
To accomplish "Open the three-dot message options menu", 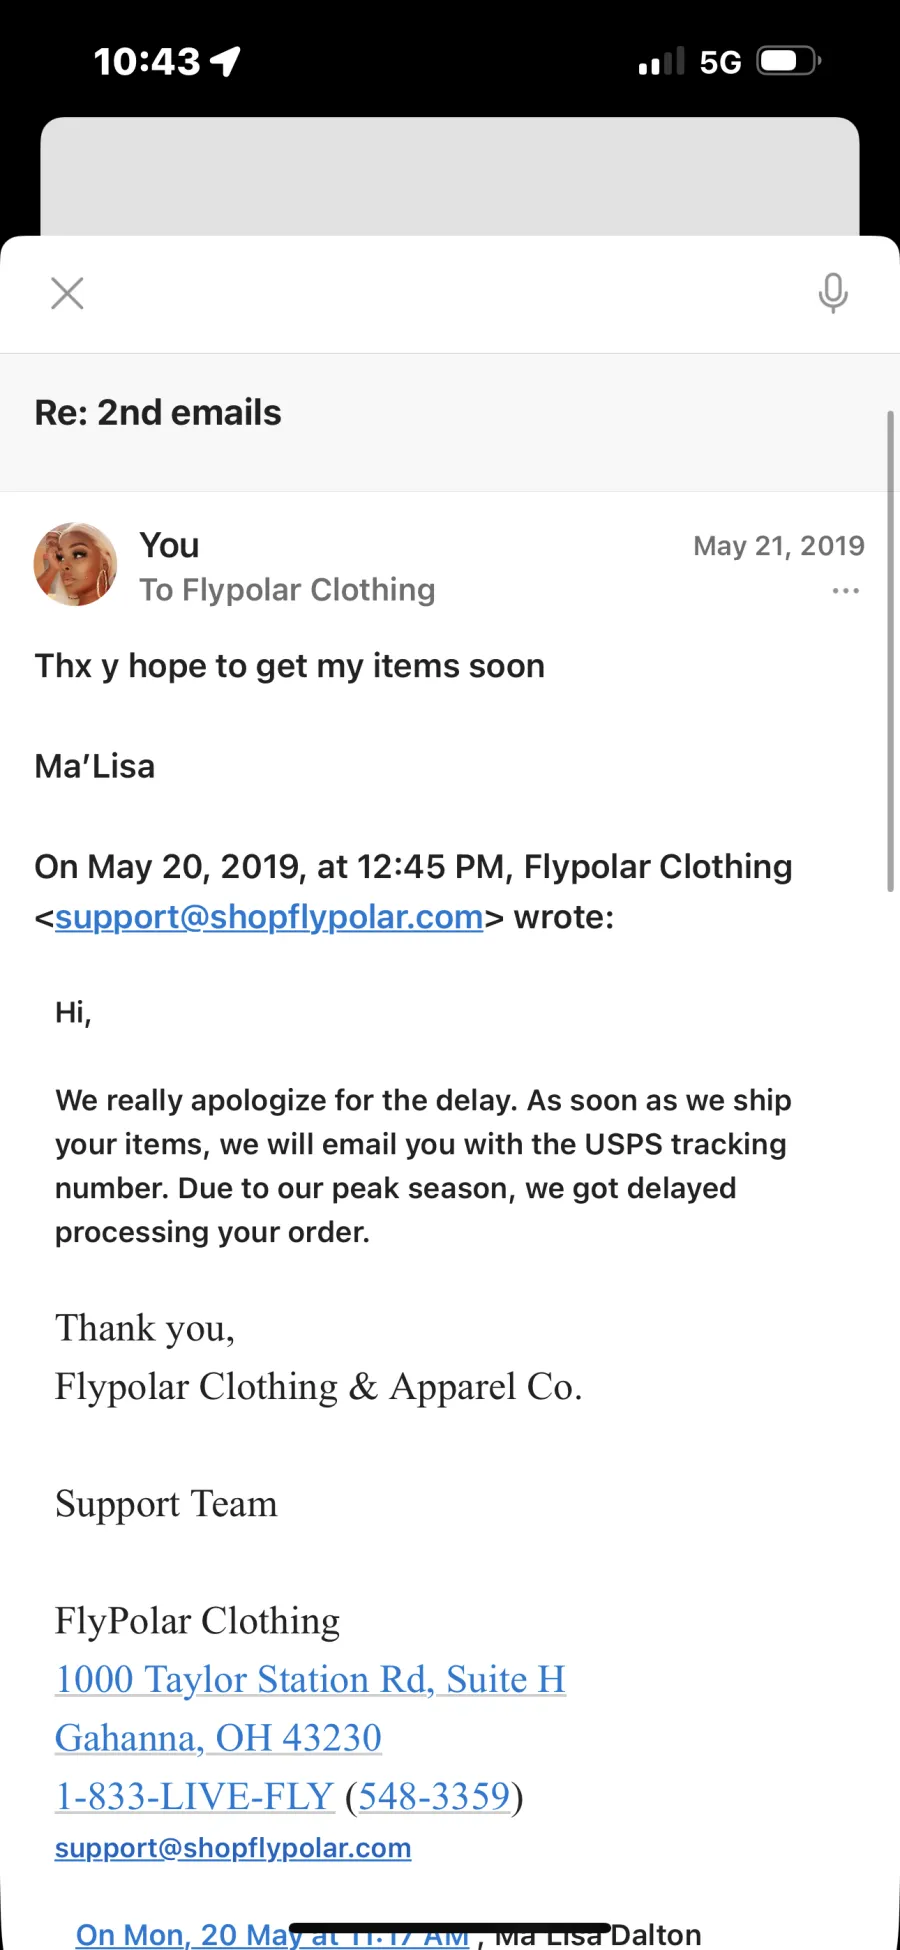I will (x=845, y=591).
